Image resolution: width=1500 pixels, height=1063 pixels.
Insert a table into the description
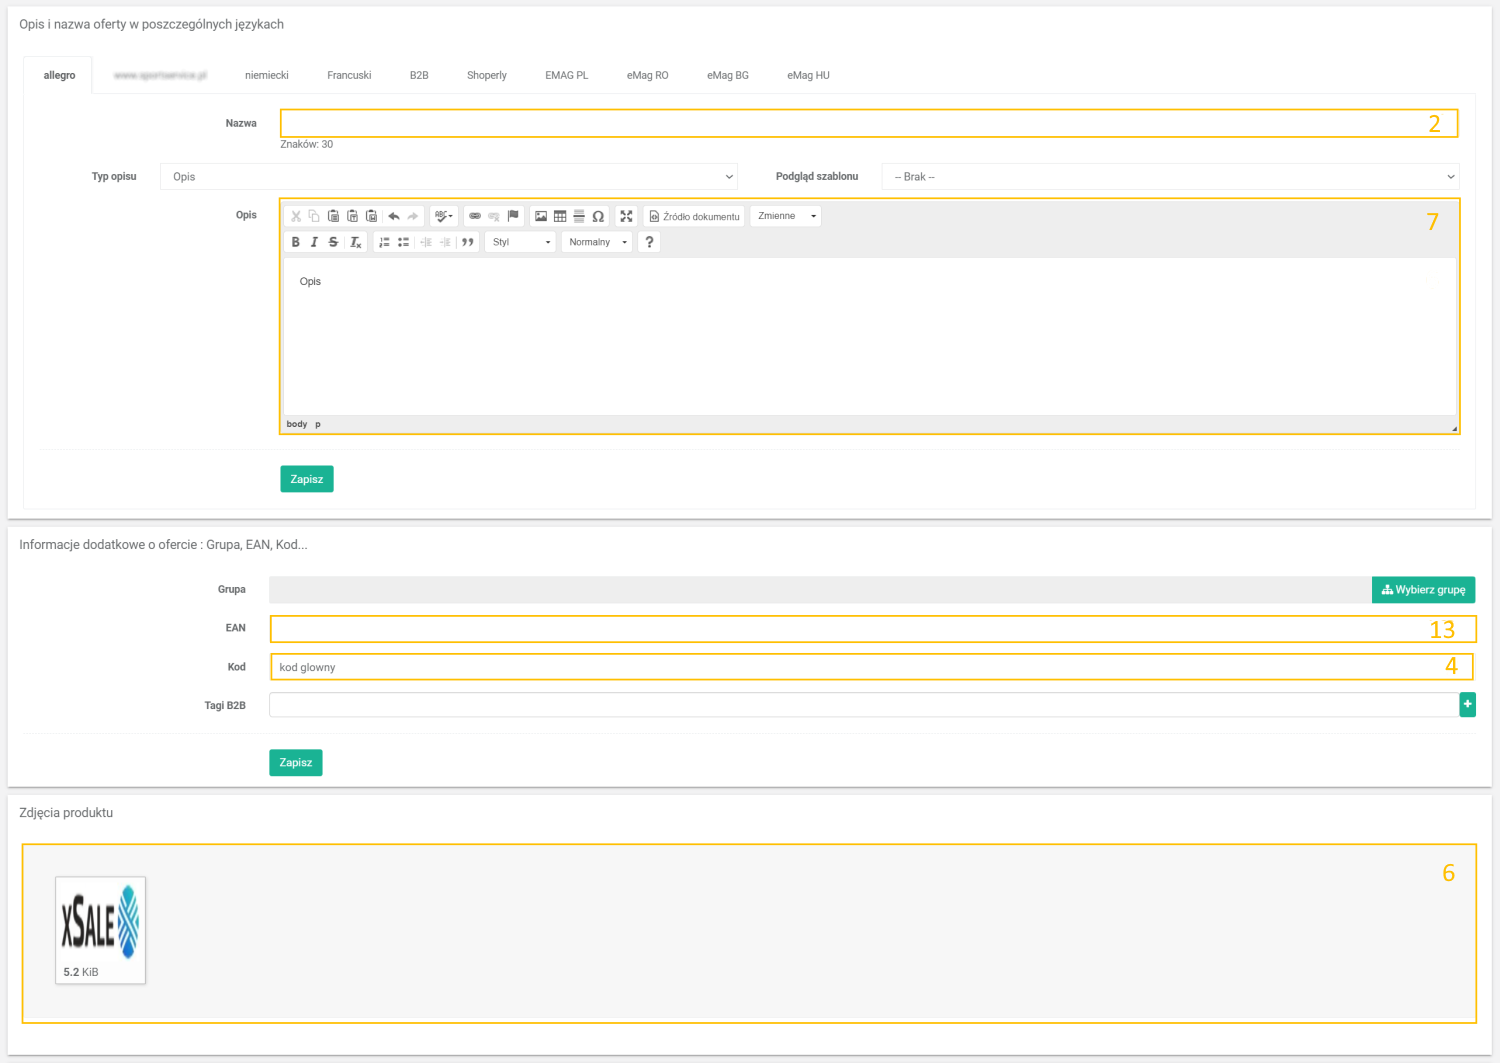(x=560, y=216)
